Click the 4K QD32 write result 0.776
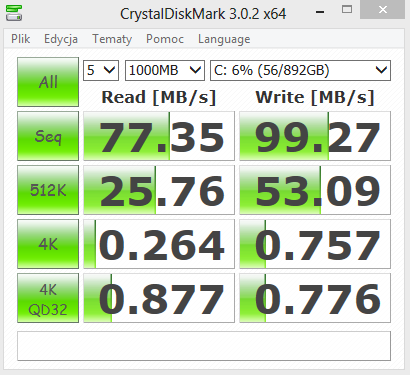Viewport: 410px width, 375px height. pos(315,298)
